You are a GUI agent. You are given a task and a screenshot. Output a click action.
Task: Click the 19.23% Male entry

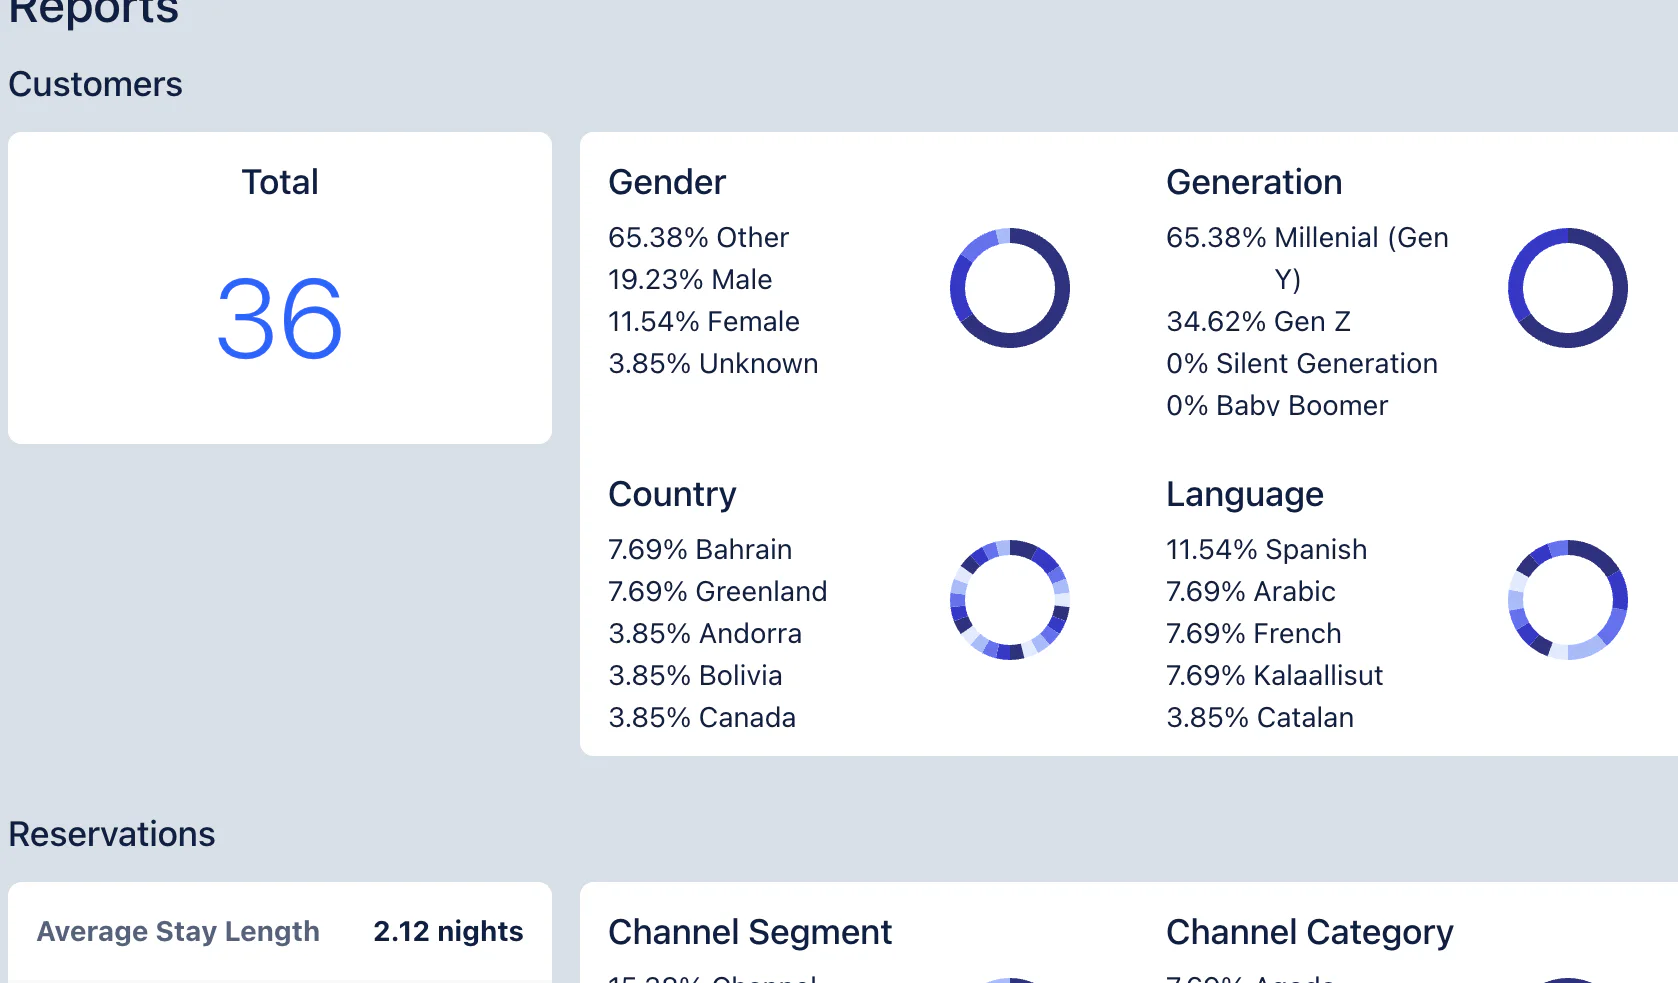(x=690, y=280)
